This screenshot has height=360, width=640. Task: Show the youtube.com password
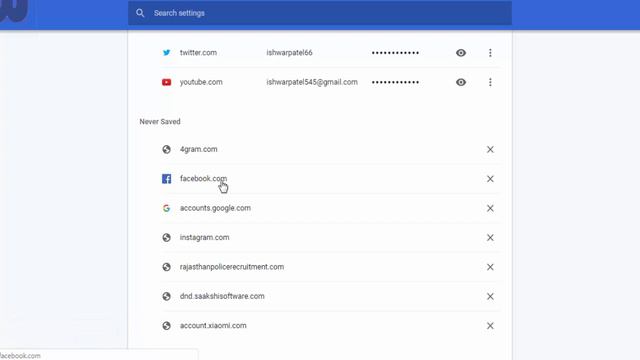click(x=461, y=82)
